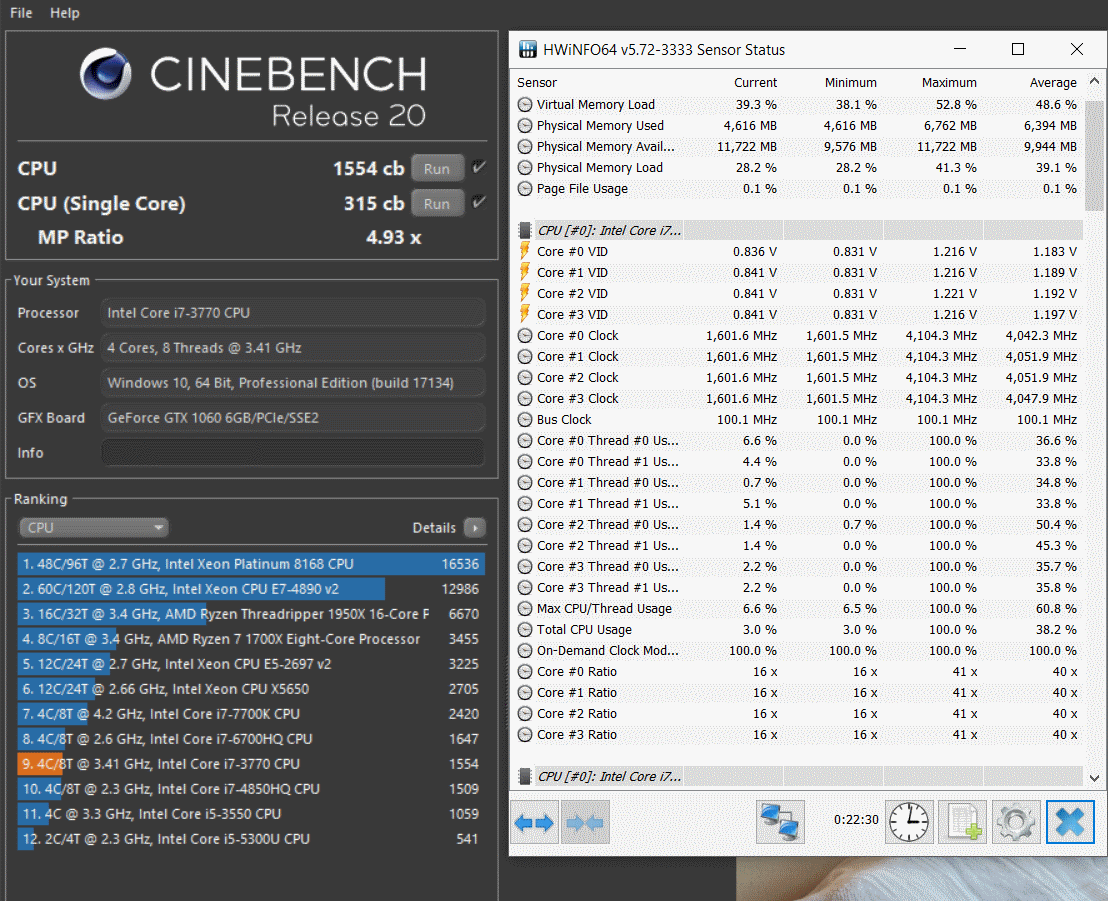
Task: Click the bottom CPU [#0] section chip icon
Action: pyautogui.click(x=525, y=777)
